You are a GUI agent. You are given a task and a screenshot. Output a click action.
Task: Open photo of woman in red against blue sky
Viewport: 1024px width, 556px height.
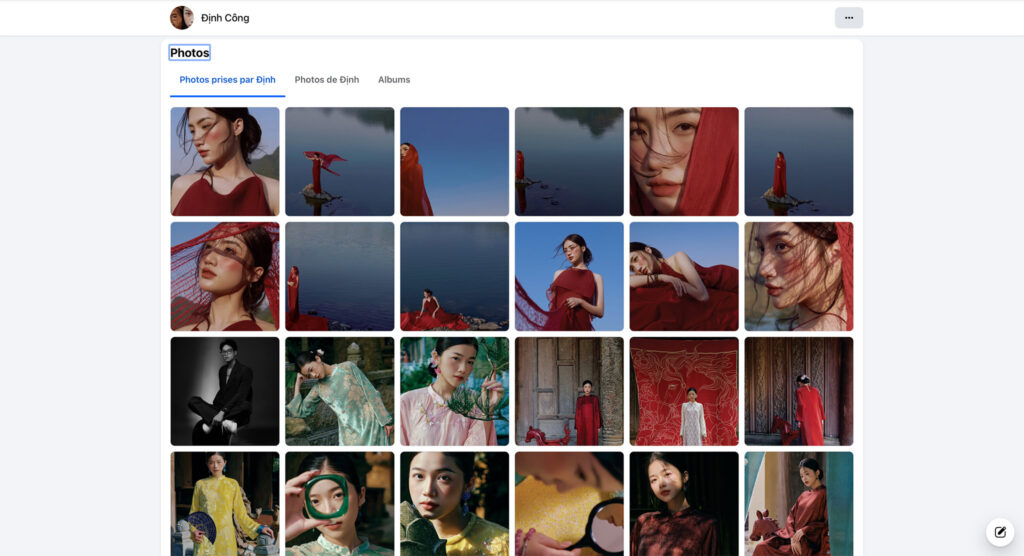pyautogui.click(x=569, y=277)
